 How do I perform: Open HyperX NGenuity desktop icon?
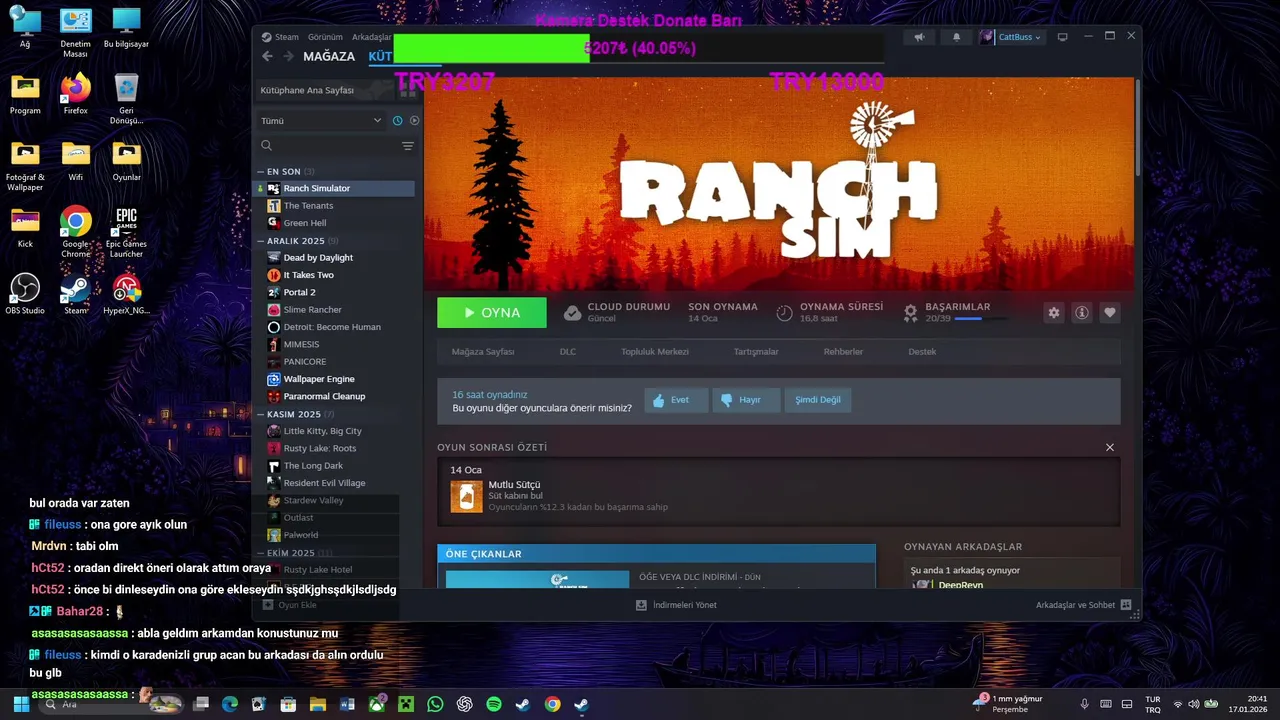point(126,295)
